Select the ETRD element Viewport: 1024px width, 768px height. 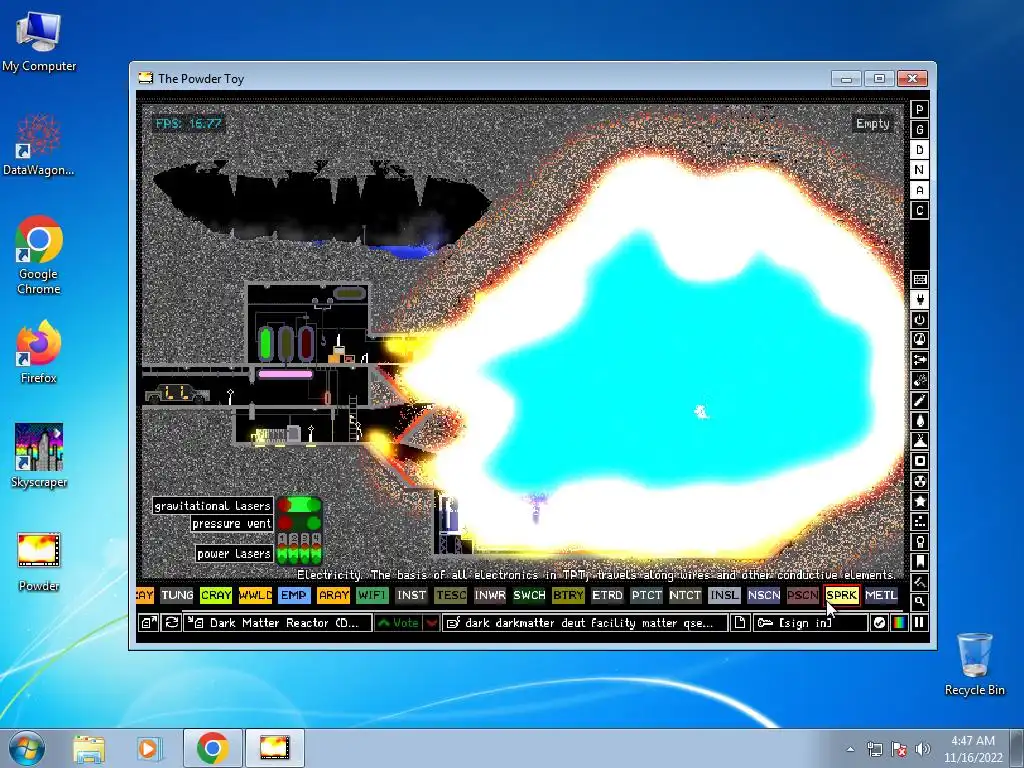click(607, 596)
